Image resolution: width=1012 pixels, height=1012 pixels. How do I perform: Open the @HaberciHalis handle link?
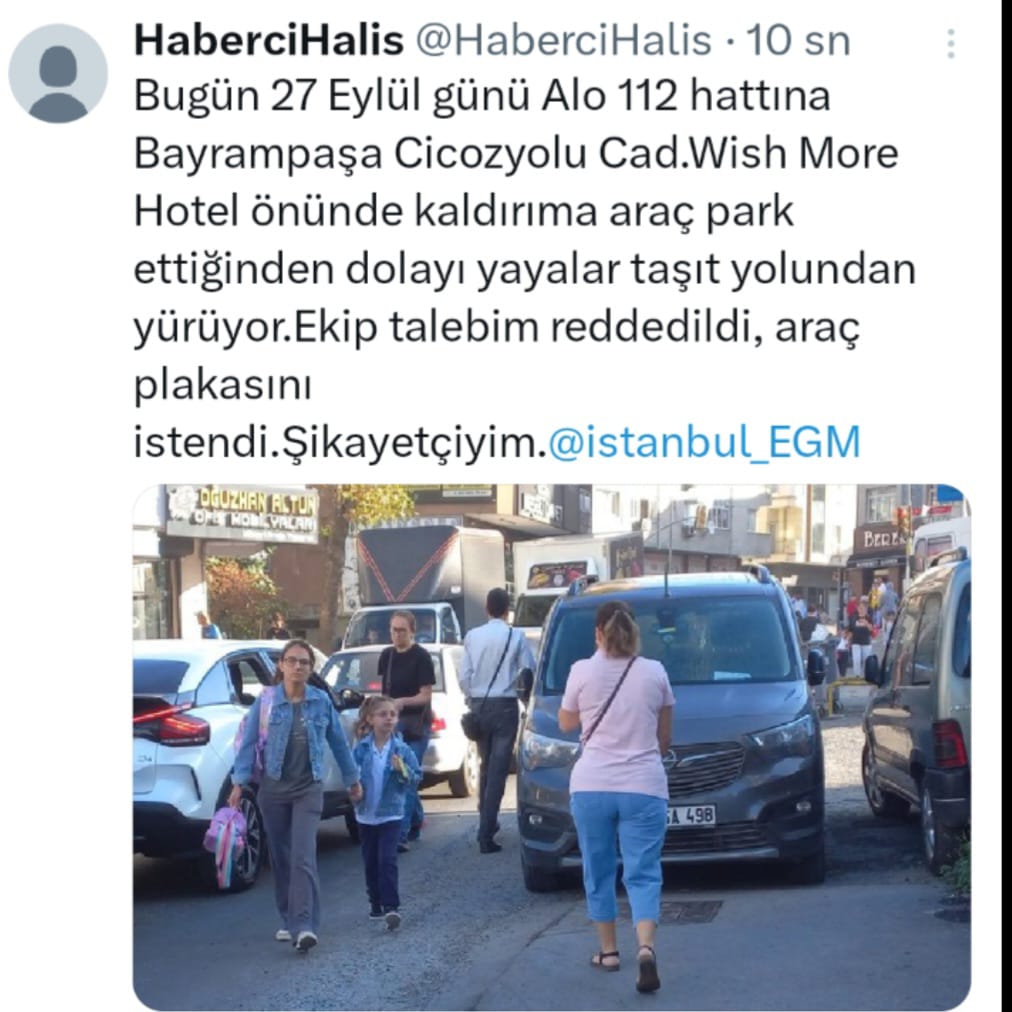[563, 40]
